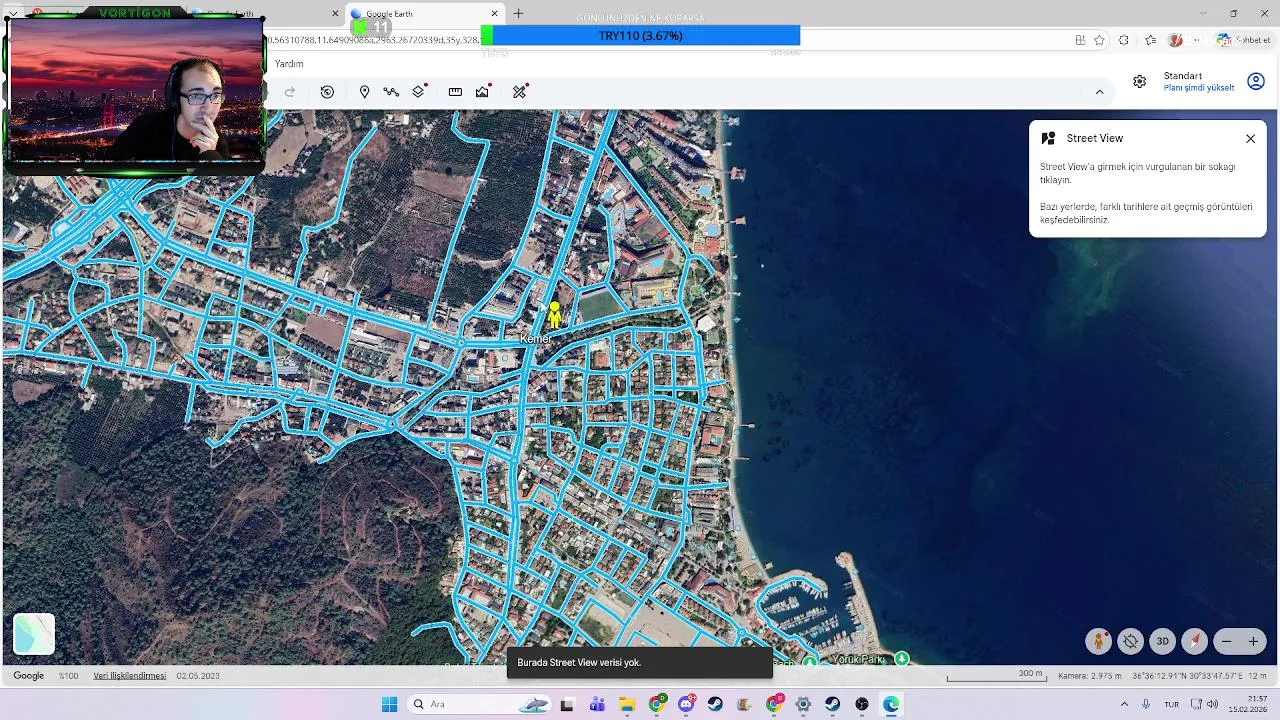Collapse the toolbar with the chevron
The width and height of the screenshot is (1280, 720).
(1099, 92)
